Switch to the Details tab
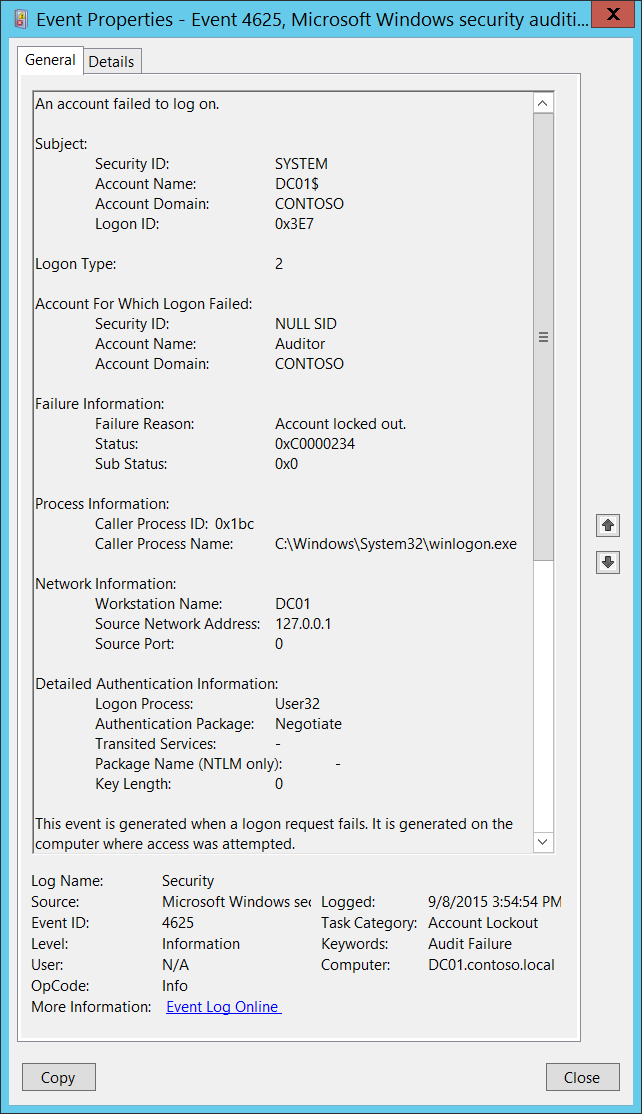Screen dimensions: 642x1114 [111, 61]
